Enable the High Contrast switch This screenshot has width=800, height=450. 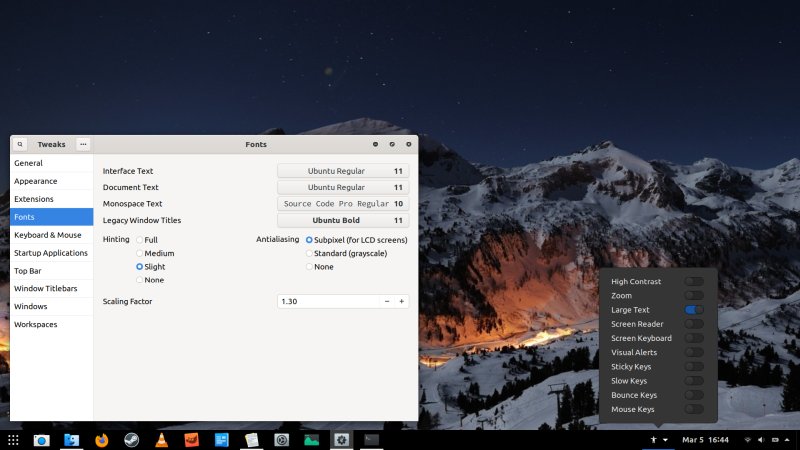point(694,282)
